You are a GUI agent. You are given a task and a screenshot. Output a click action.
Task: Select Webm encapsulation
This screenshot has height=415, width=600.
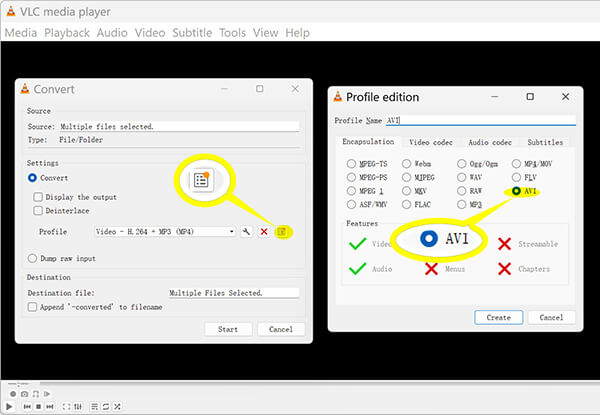406,164
